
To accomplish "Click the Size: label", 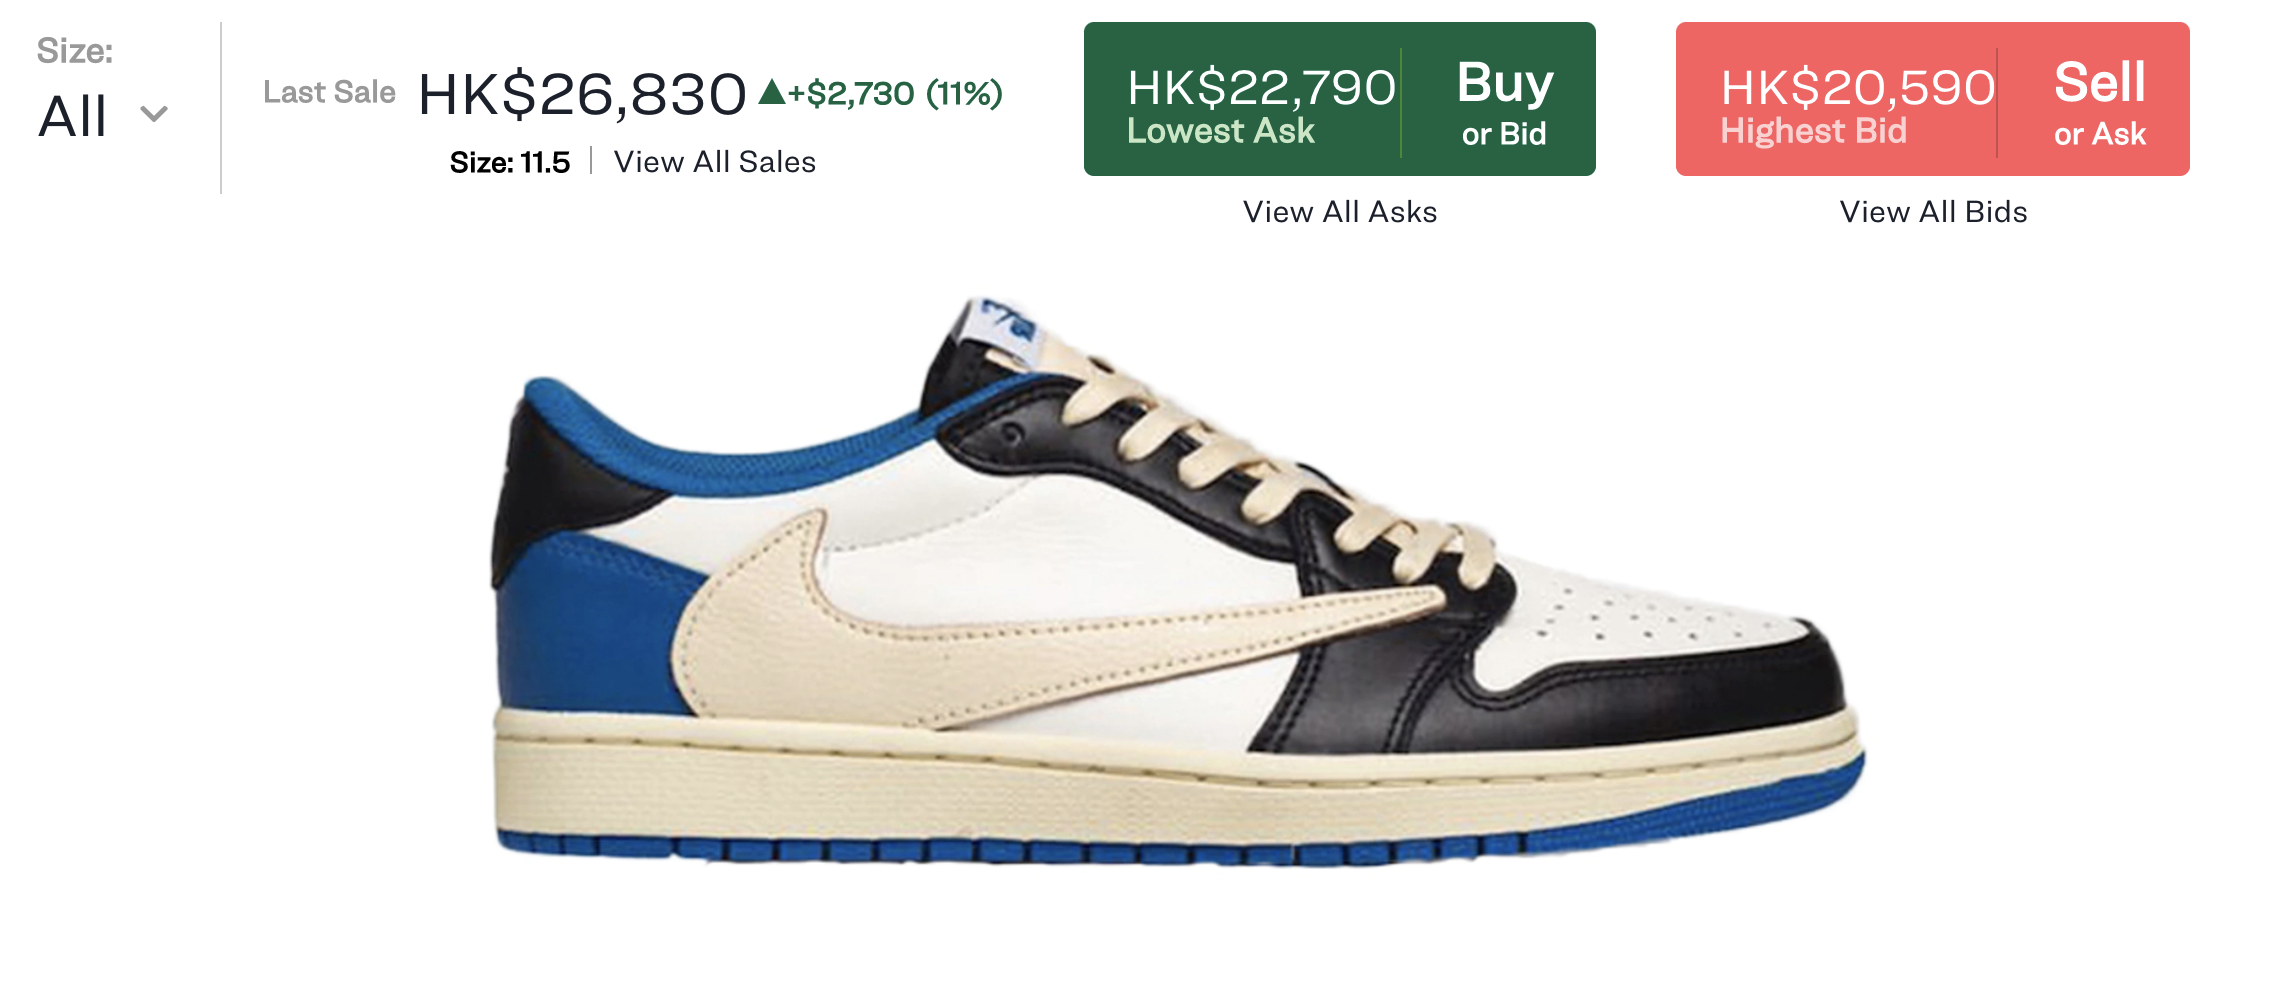I will pos(75,51).
